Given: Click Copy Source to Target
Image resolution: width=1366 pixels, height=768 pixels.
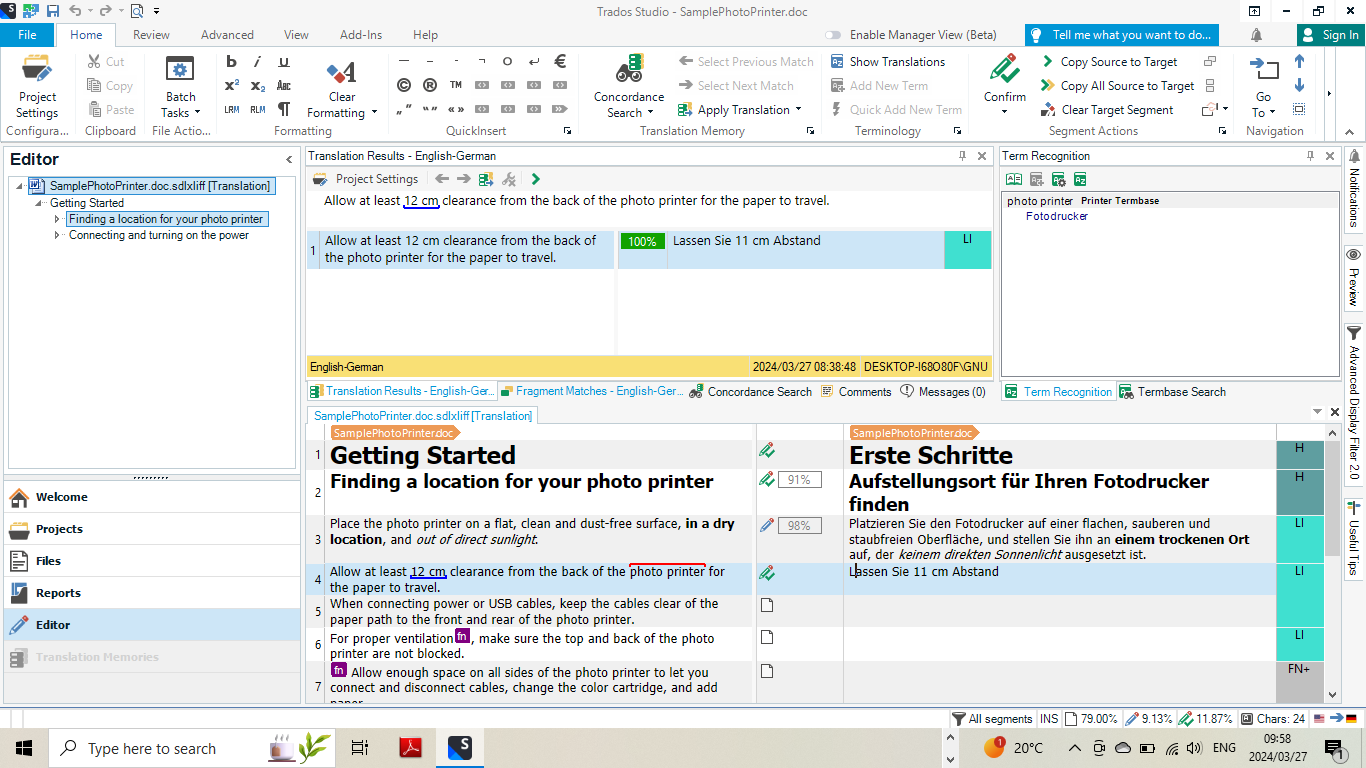Looking at the screenshot, I should pos(1109,62).
